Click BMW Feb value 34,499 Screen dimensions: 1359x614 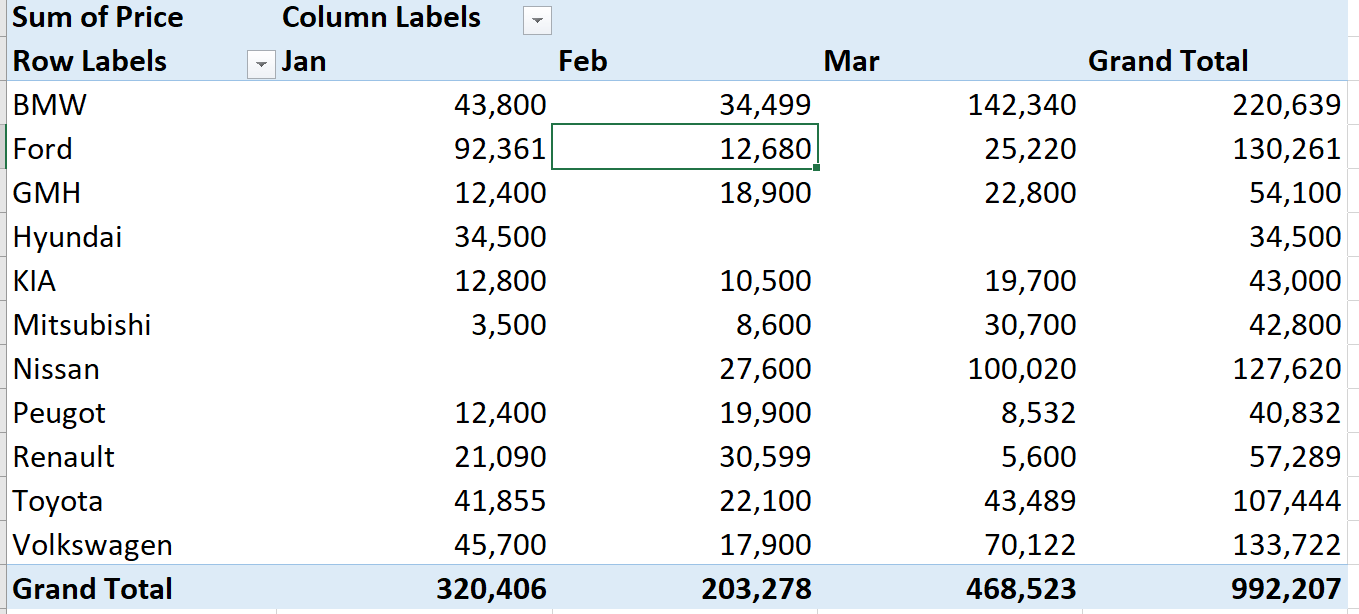tap(765, 105)
